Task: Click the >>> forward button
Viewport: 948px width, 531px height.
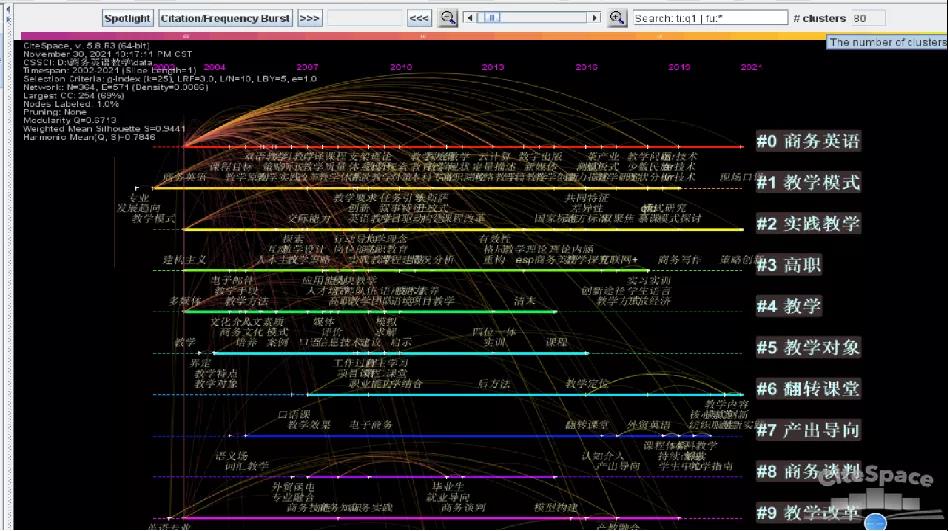Action: 310,18
